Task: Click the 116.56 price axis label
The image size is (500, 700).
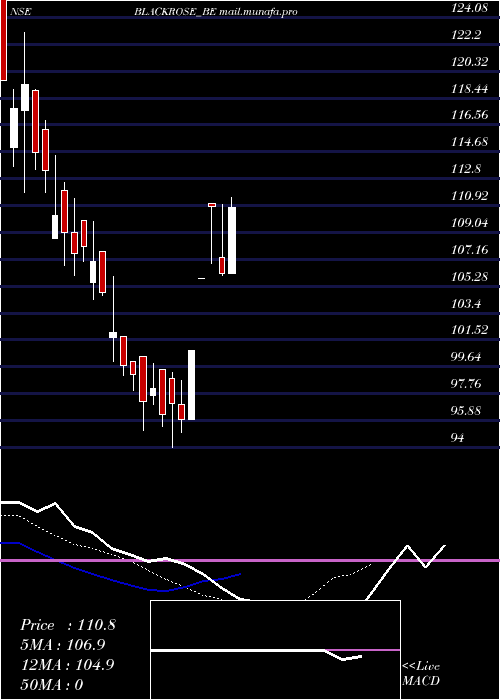Action: point(469,115)
